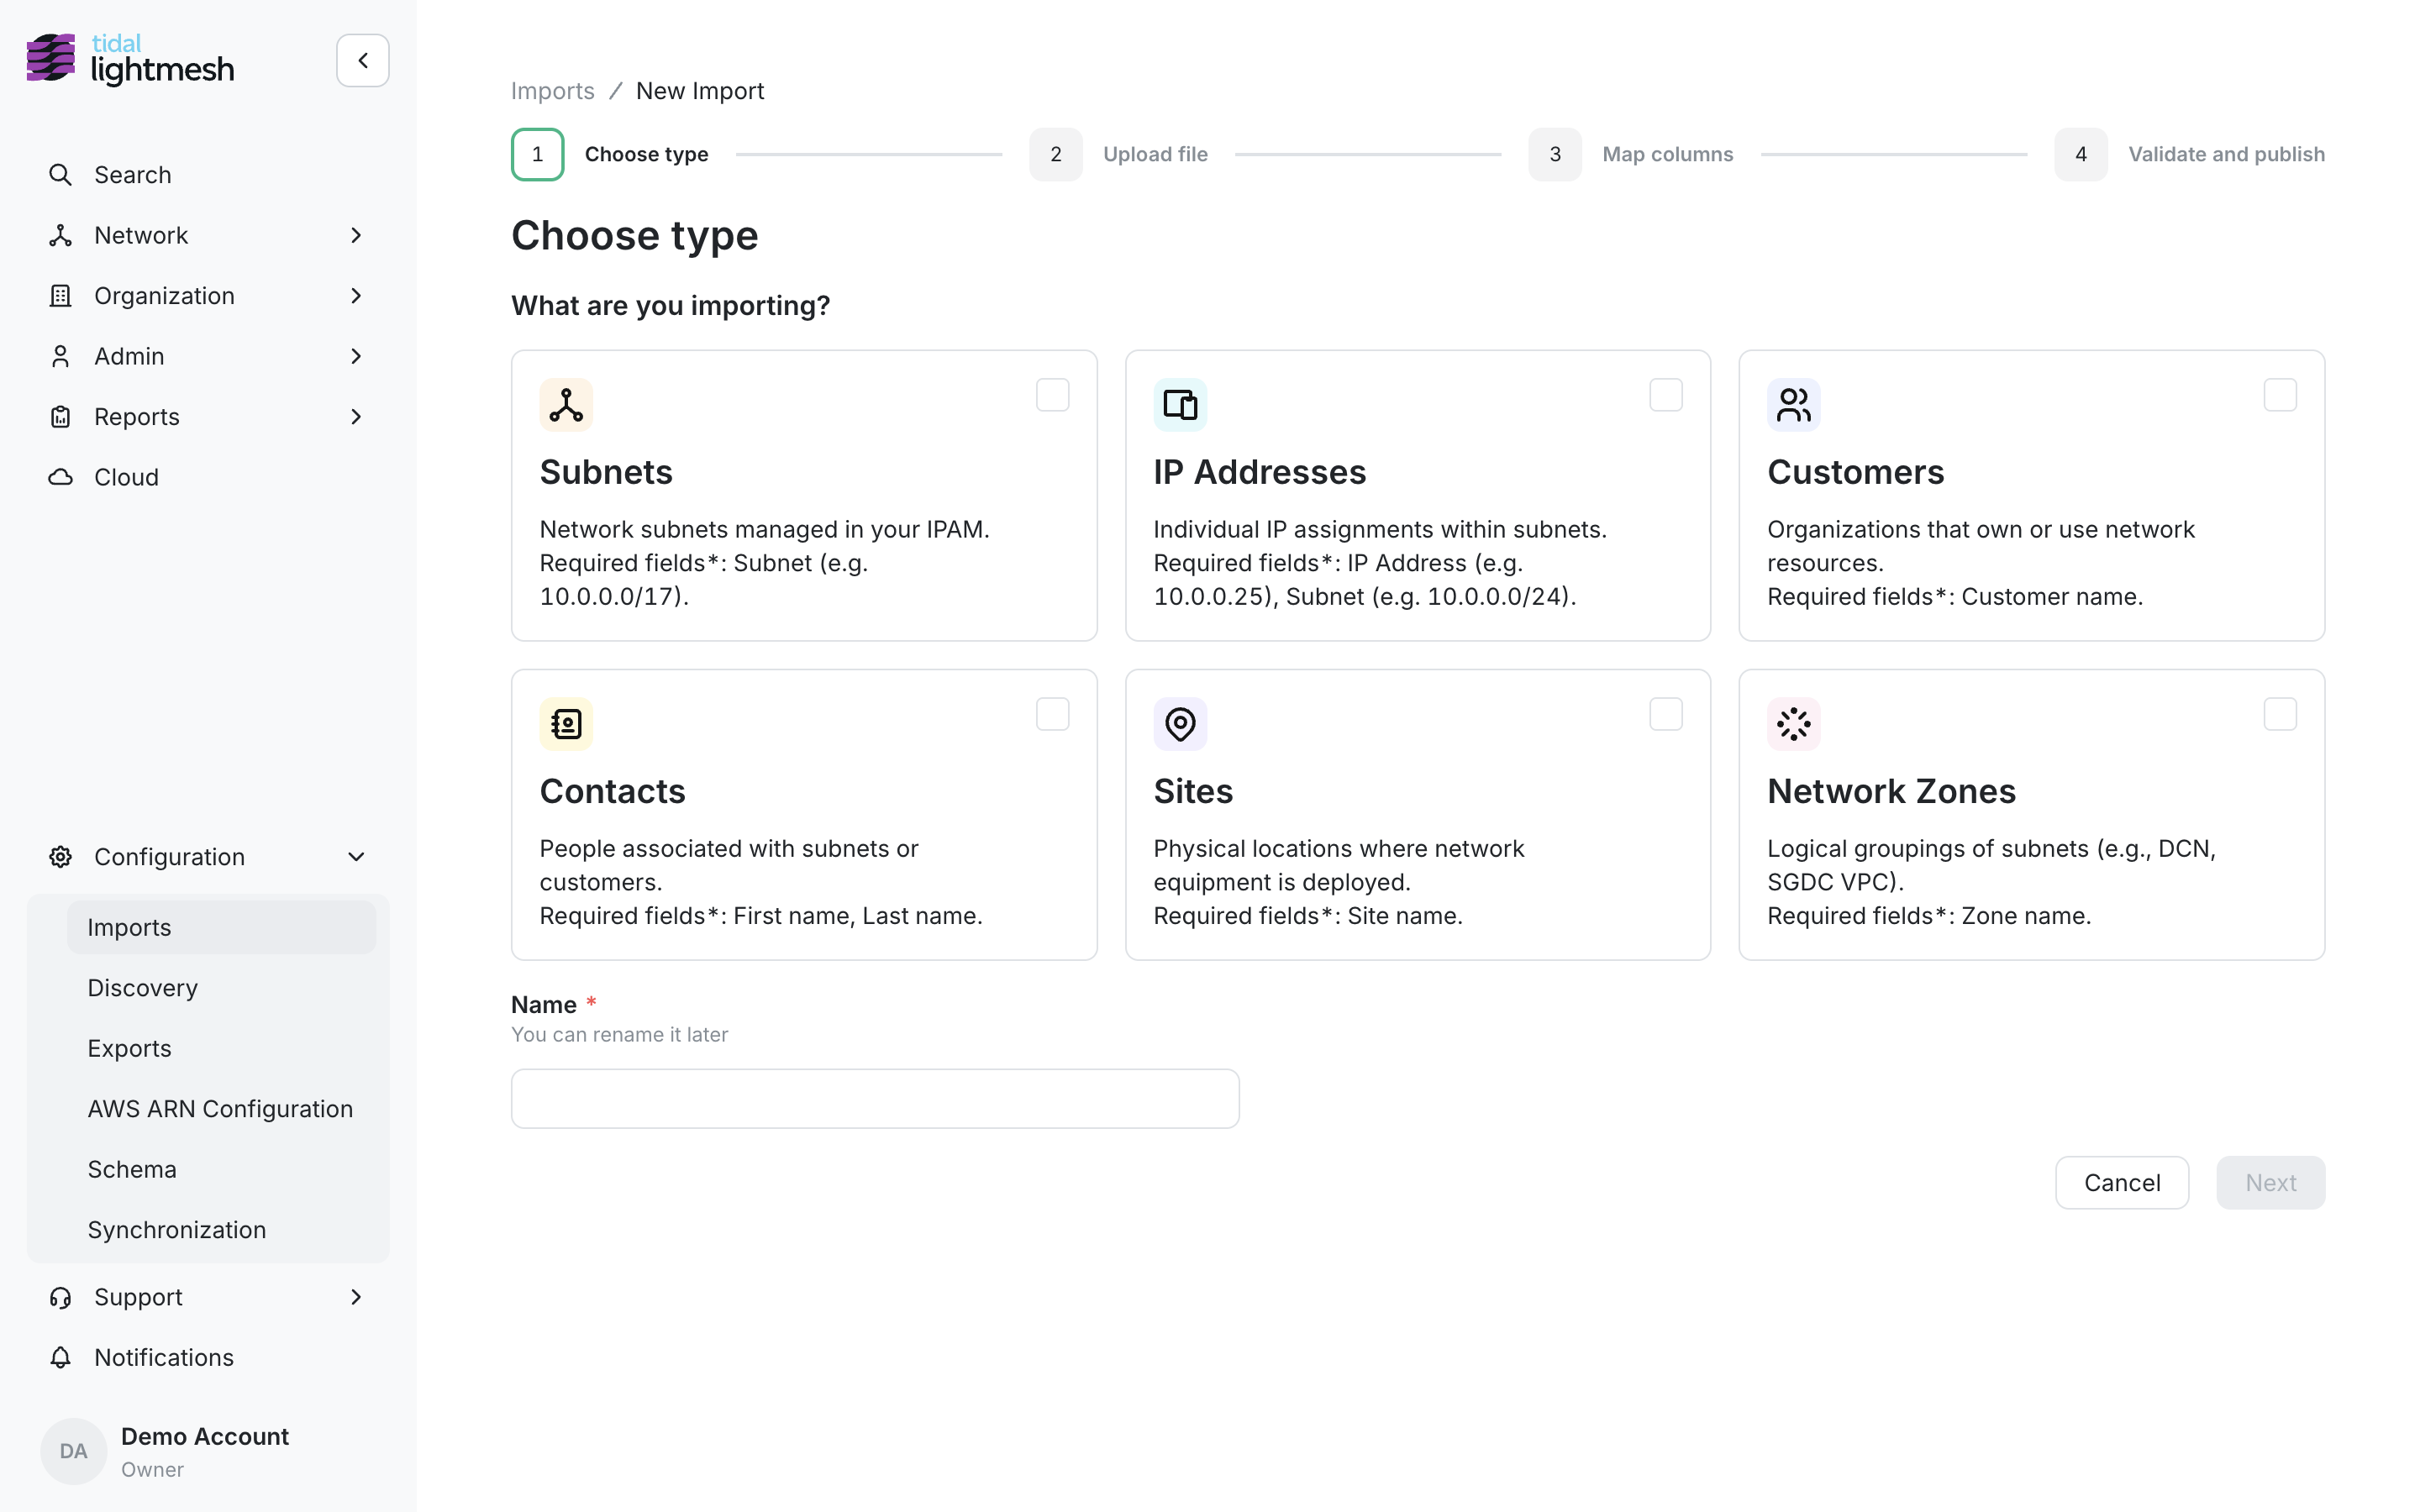
Task: Click the Subnets card icon
Action: (x=566, y=405)
